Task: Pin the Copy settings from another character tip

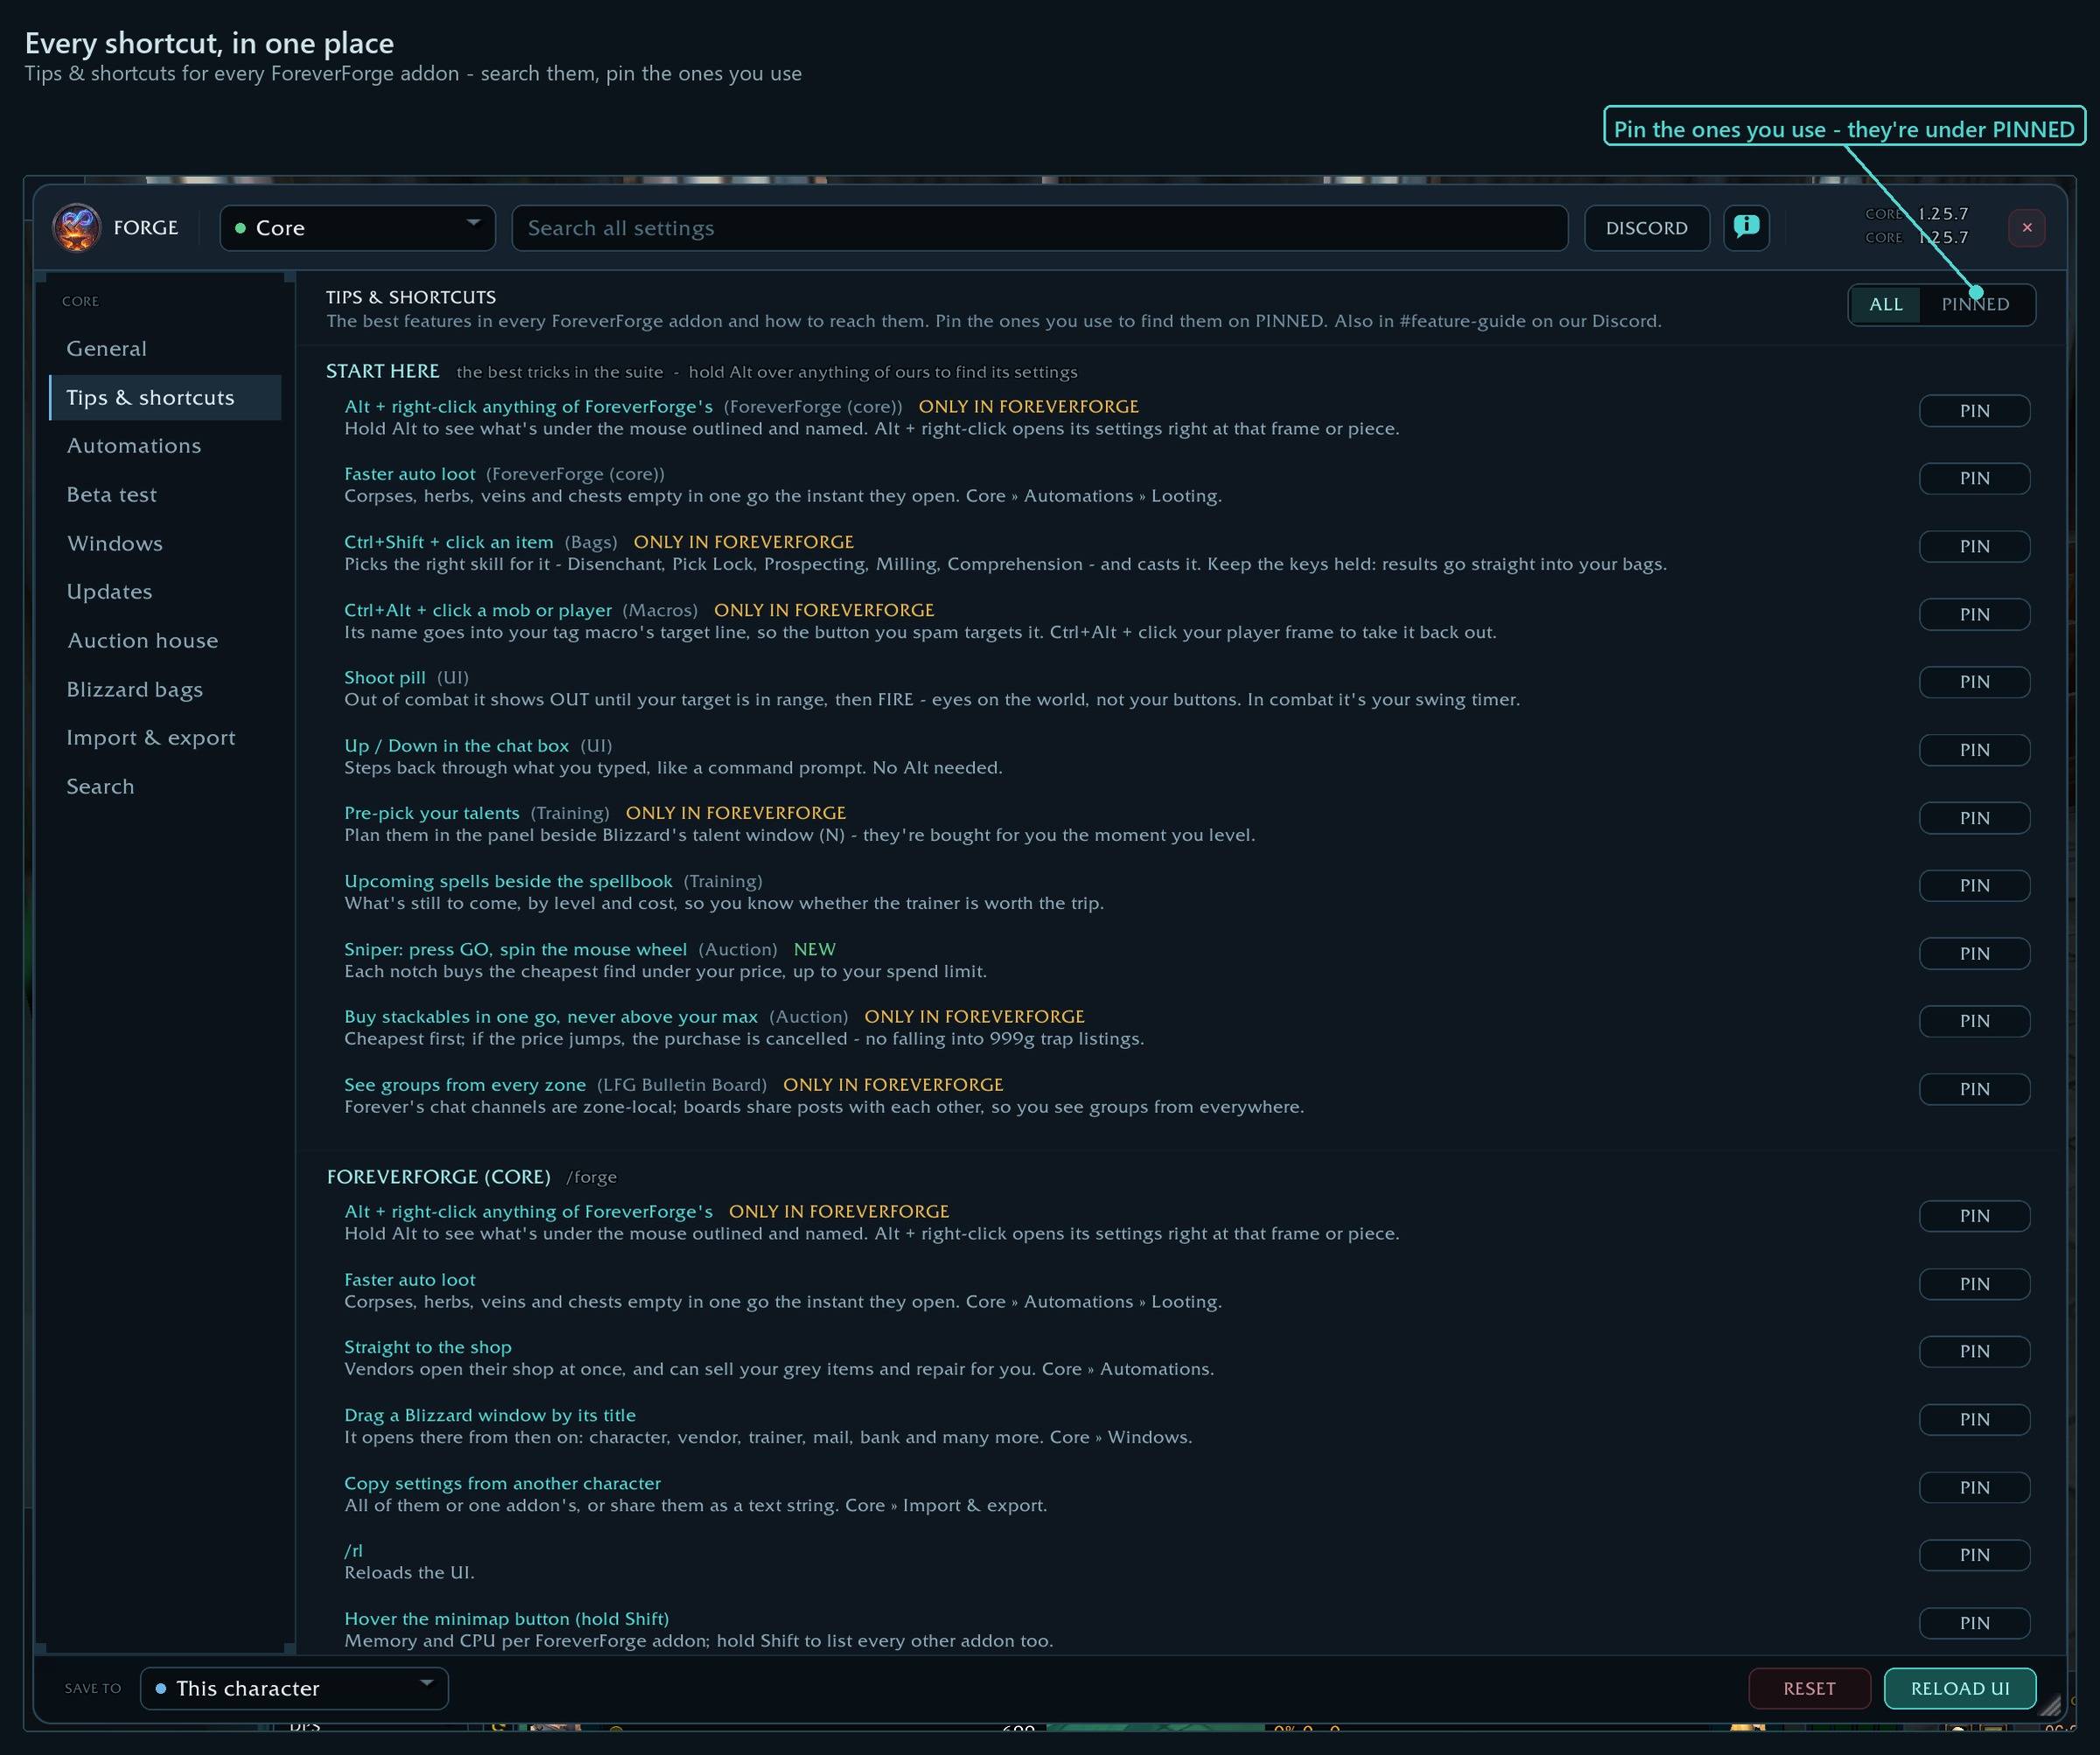Action: [1974, 1487]
